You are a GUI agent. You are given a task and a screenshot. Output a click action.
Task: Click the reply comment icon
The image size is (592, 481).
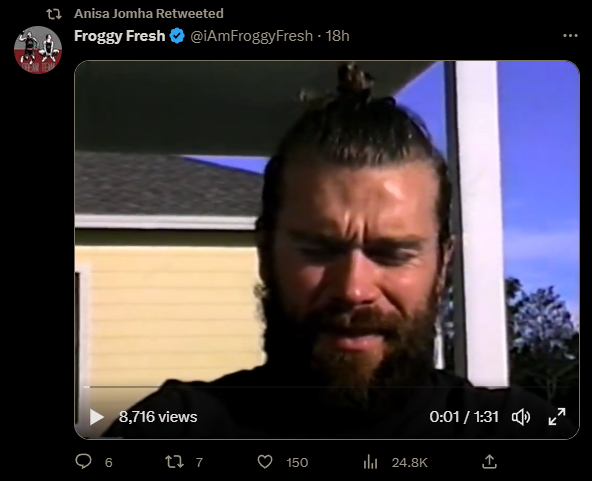pos(83,461)
